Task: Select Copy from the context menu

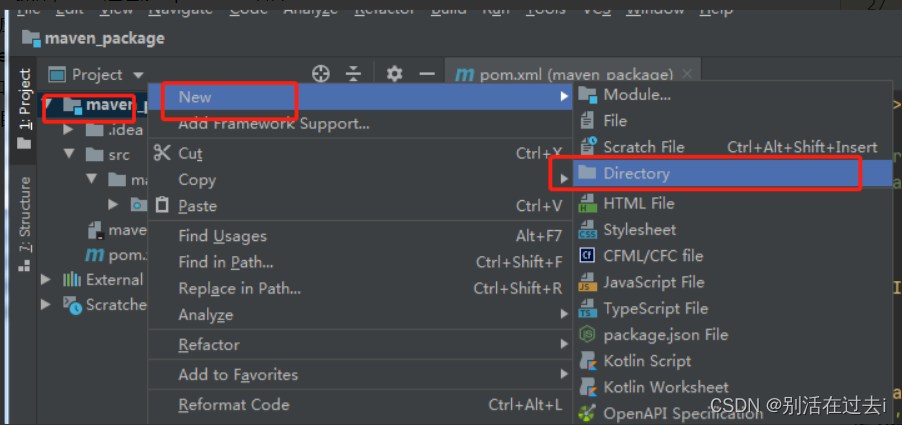Action: pos(360,179)
